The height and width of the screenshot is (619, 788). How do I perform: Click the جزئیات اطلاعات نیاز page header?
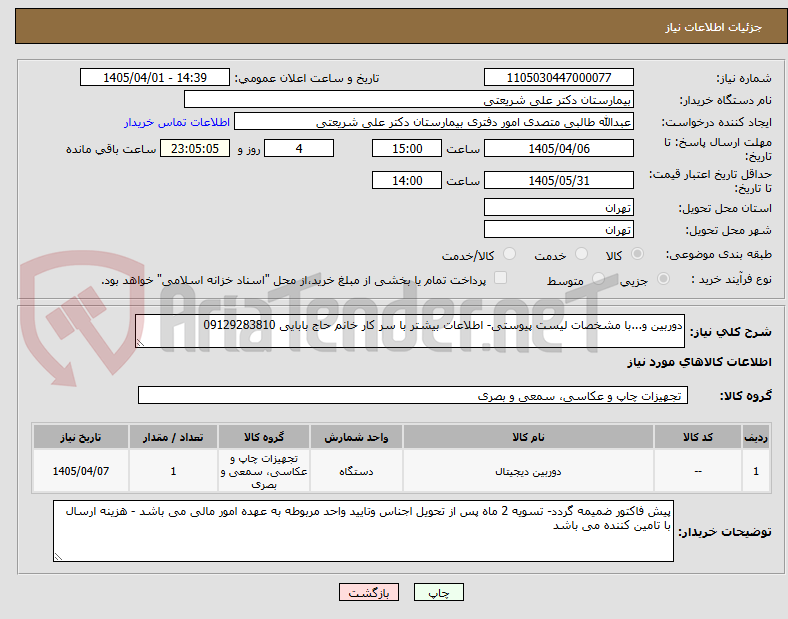coord(713,27)
